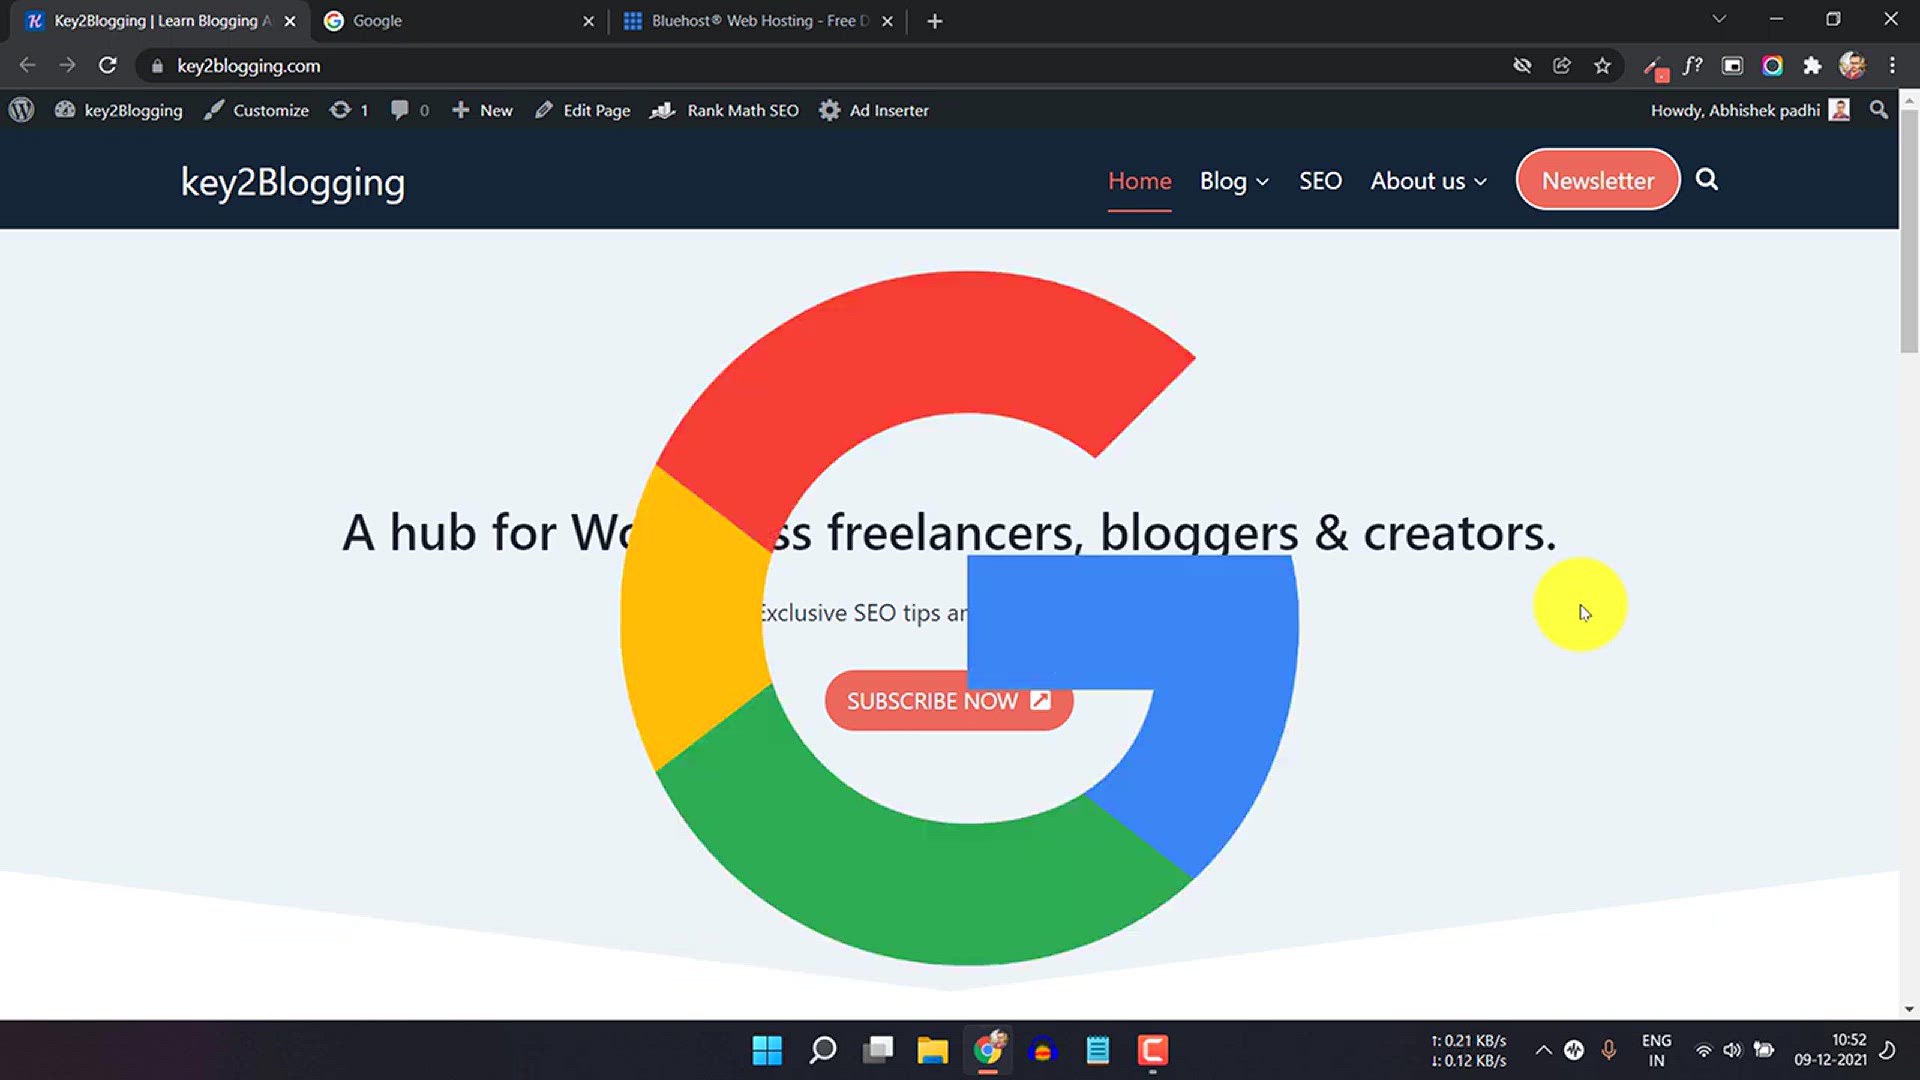The width and height of the screenshot is (1920, 1080).
Task: Click the crossed-out eye icon in address bar
Action: pos(1522,66)
